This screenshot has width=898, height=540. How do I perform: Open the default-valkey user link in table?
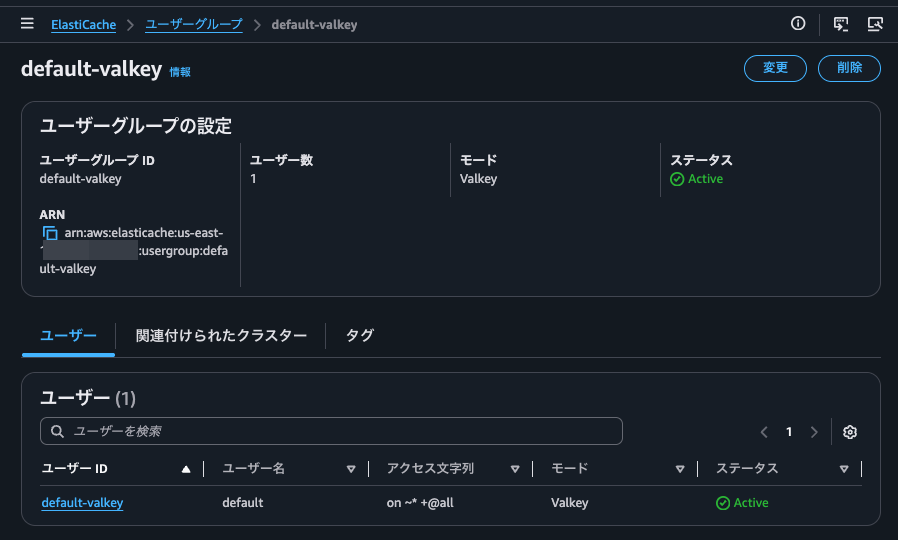[x=82, y=503]
